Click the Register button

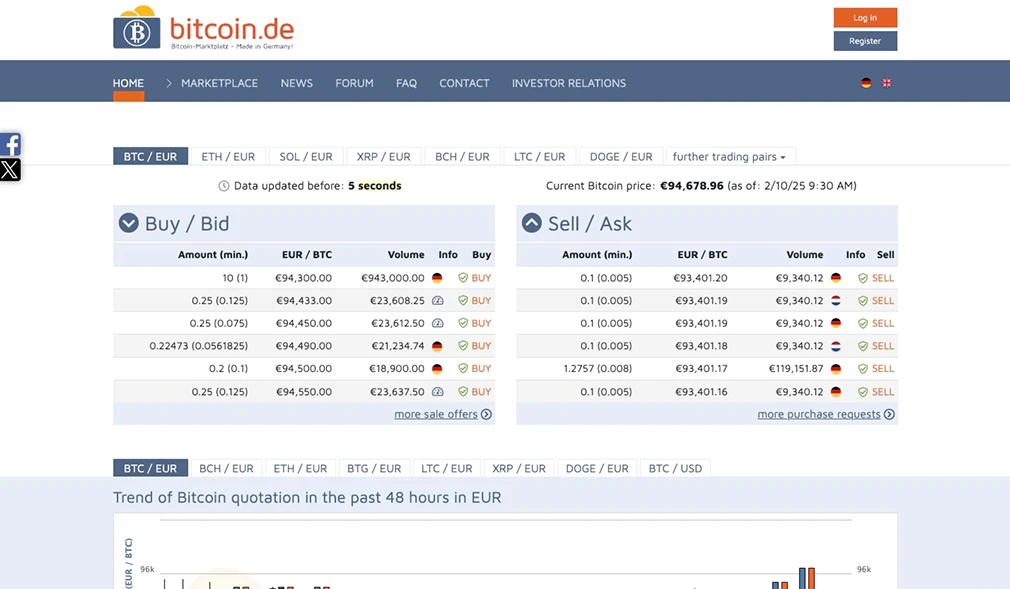(864, 41)
